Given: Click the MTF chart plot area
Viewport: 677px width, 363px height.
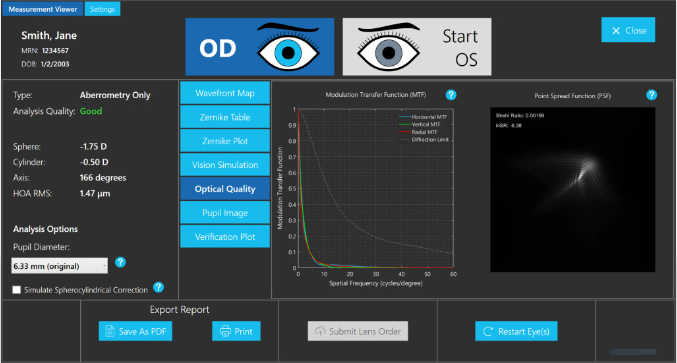Looking at the screenshot, I should point(376,188).
